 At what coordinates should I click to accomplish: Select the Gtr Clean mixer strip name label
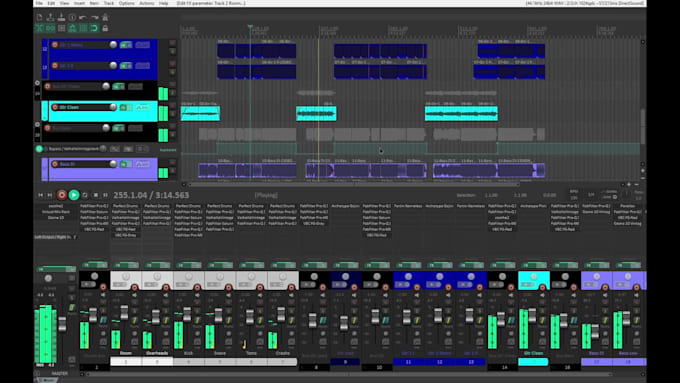pyautogui.click(x=533, y=354)
